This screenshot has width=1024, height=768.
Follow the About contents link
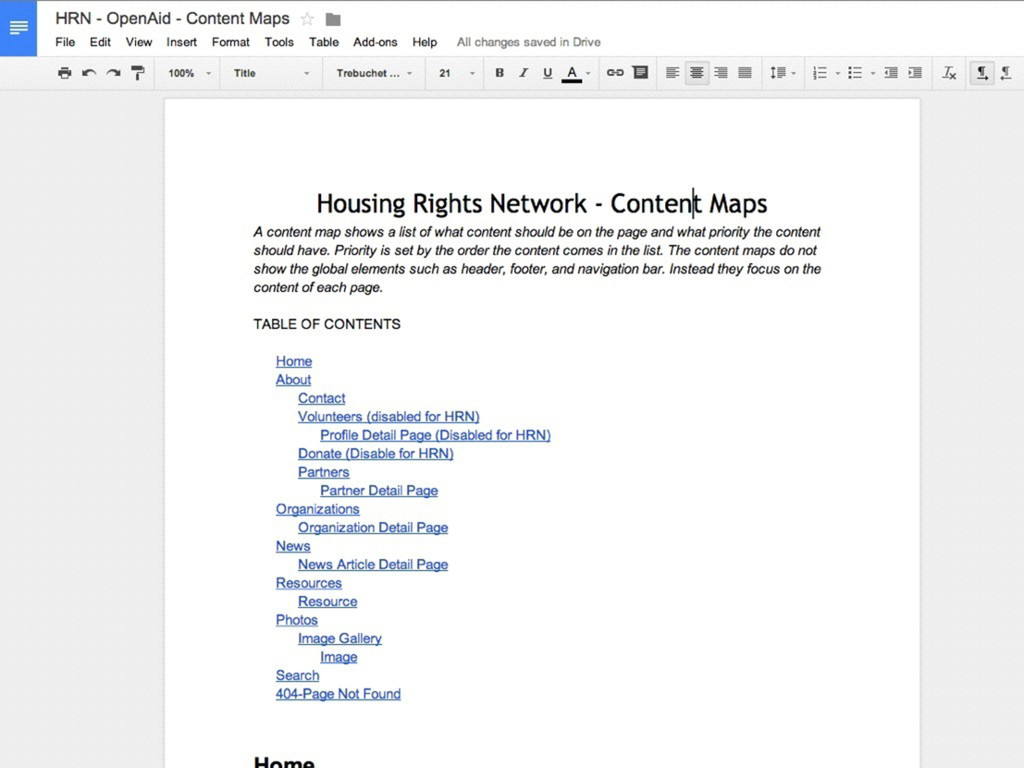pyautogui.click(x=293, y=379)
